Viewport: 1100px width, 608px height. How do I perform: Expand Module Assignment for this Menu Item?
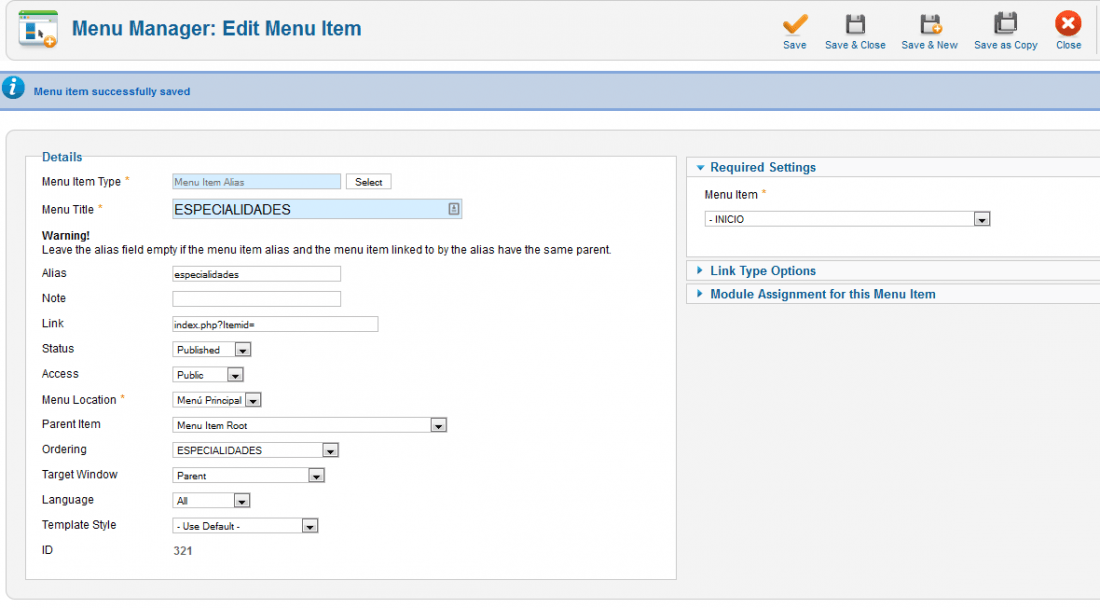815,295
